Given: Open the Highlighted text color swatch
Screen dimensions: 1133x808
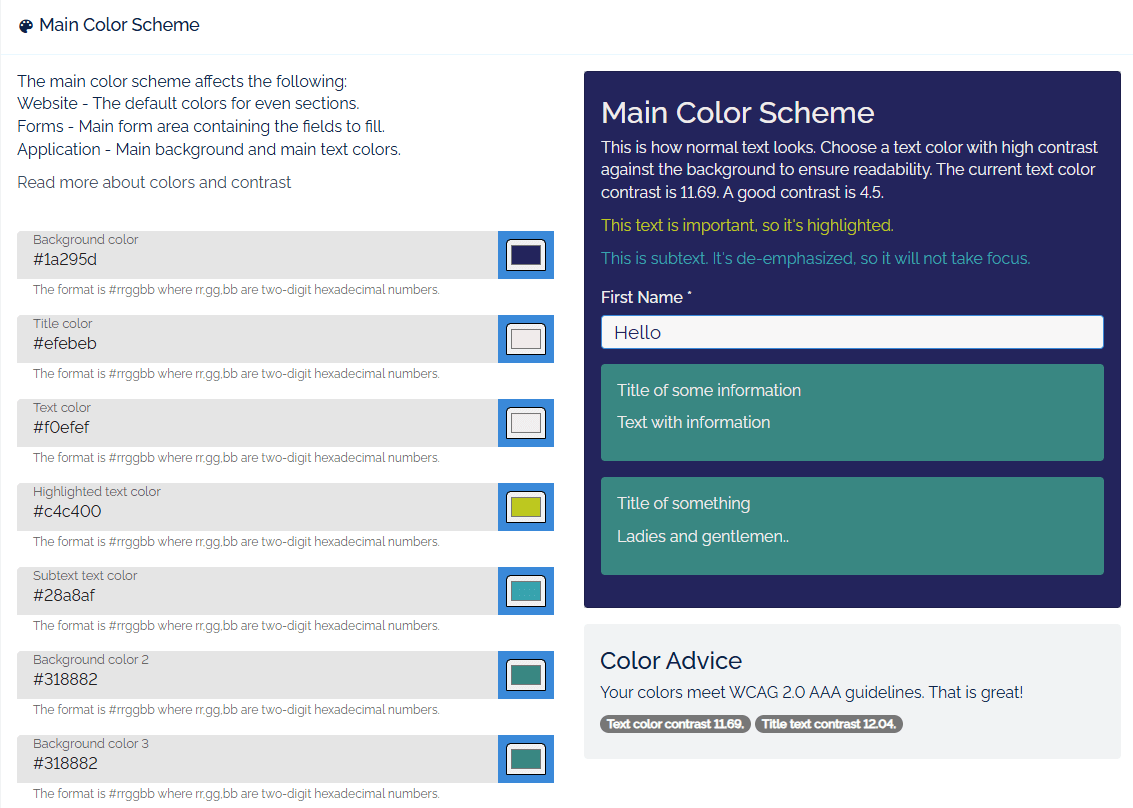Looking at the screenshot, I should (525, 507).
